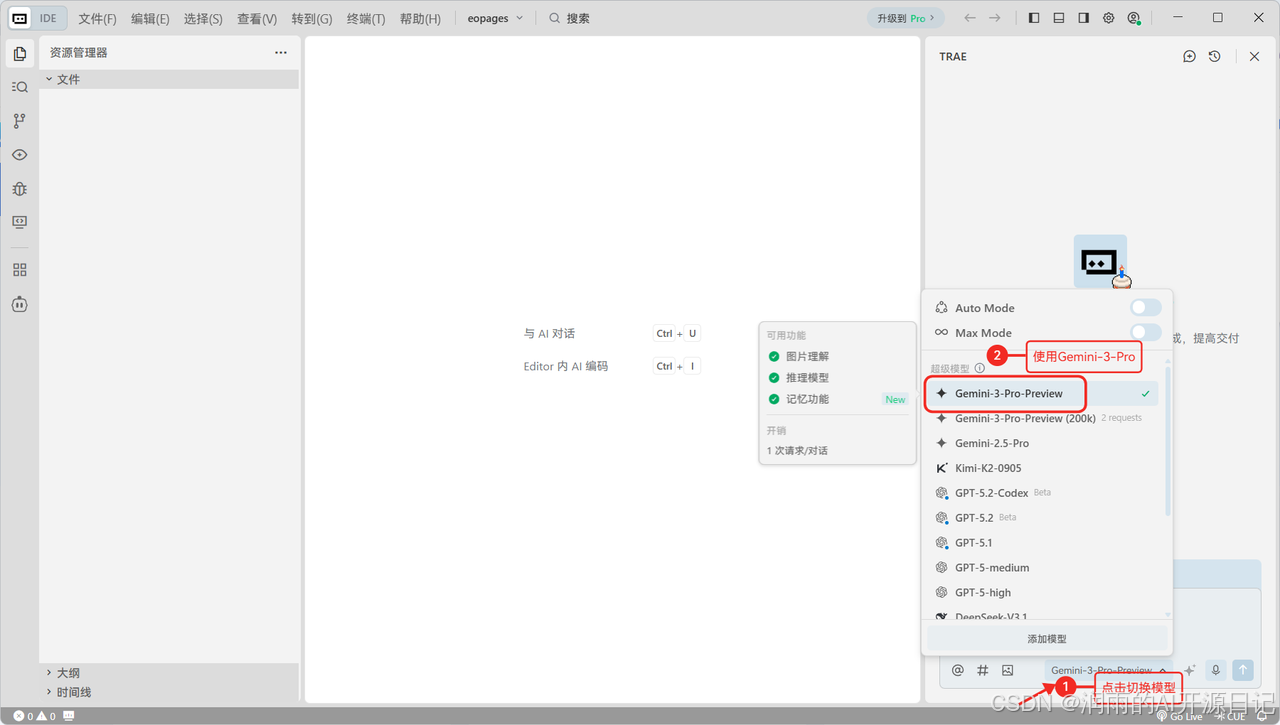Screen dimensions: 1280x725
Task: Open the Gemini-3-Pro-Preview model selector in chat input
Action: tap(1108, 670)
